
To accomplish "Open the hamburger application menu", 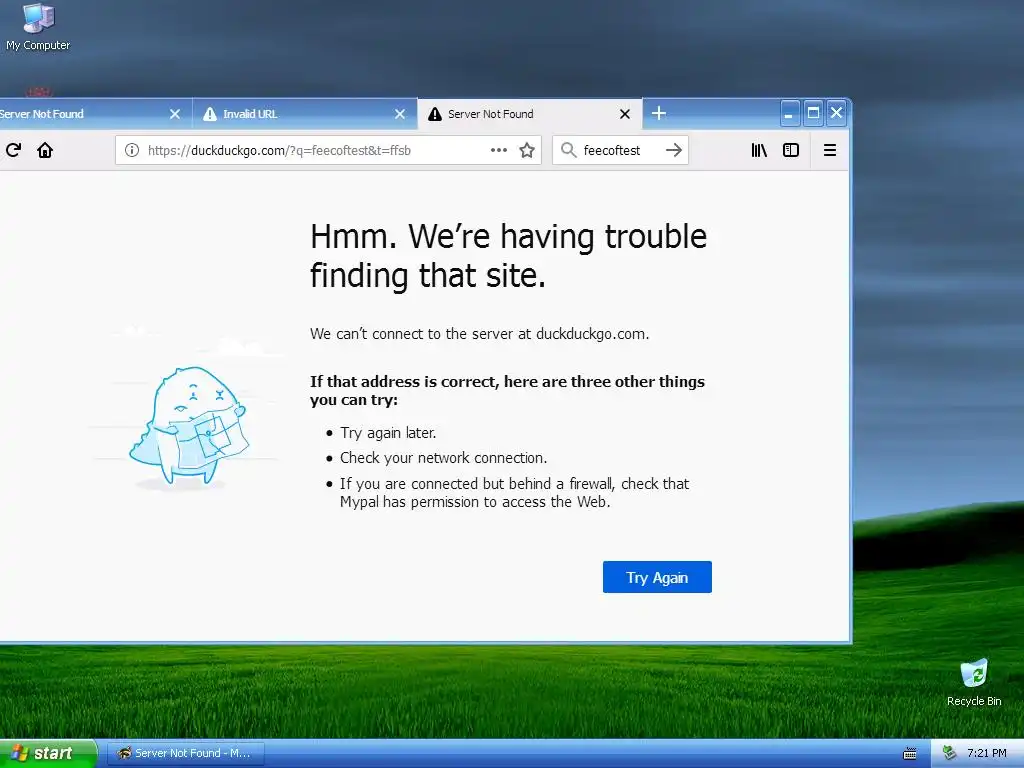I will click(x=830, y=150).
